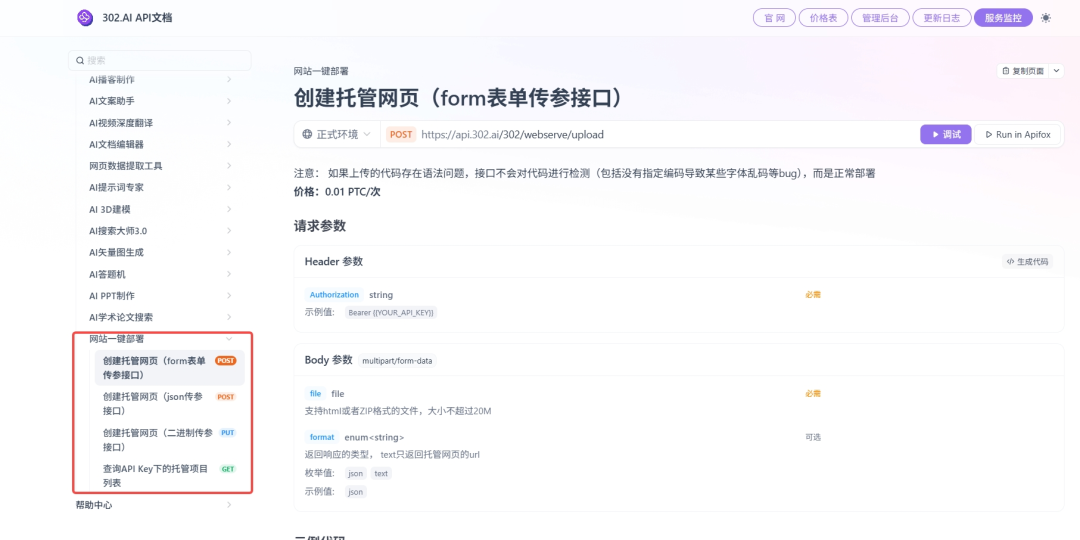Open the dropdown arrow beside 复制页面
1080x540 pixels.
coord(1057,71)
